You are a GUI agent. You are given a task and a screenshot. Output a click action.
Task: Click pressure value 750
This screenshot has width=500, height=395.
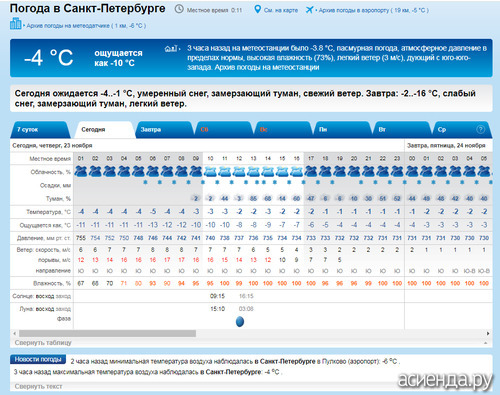point(124,238)
